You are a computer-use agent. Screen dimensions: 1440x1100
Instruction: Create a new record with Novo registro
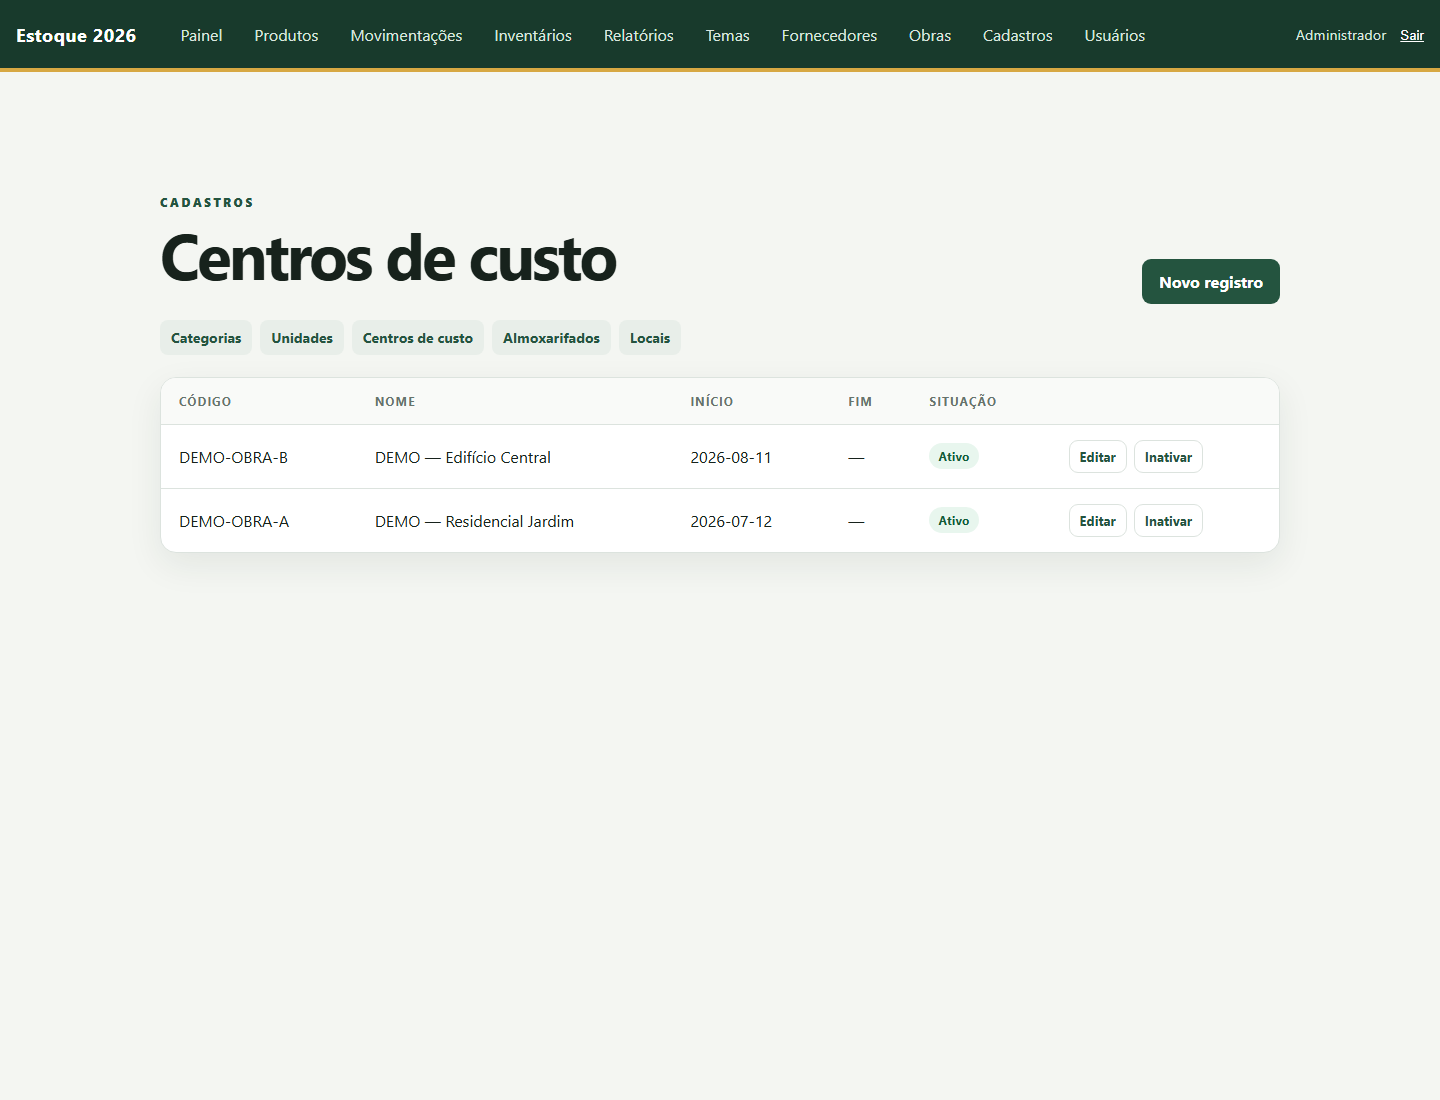pos(1211,282)
